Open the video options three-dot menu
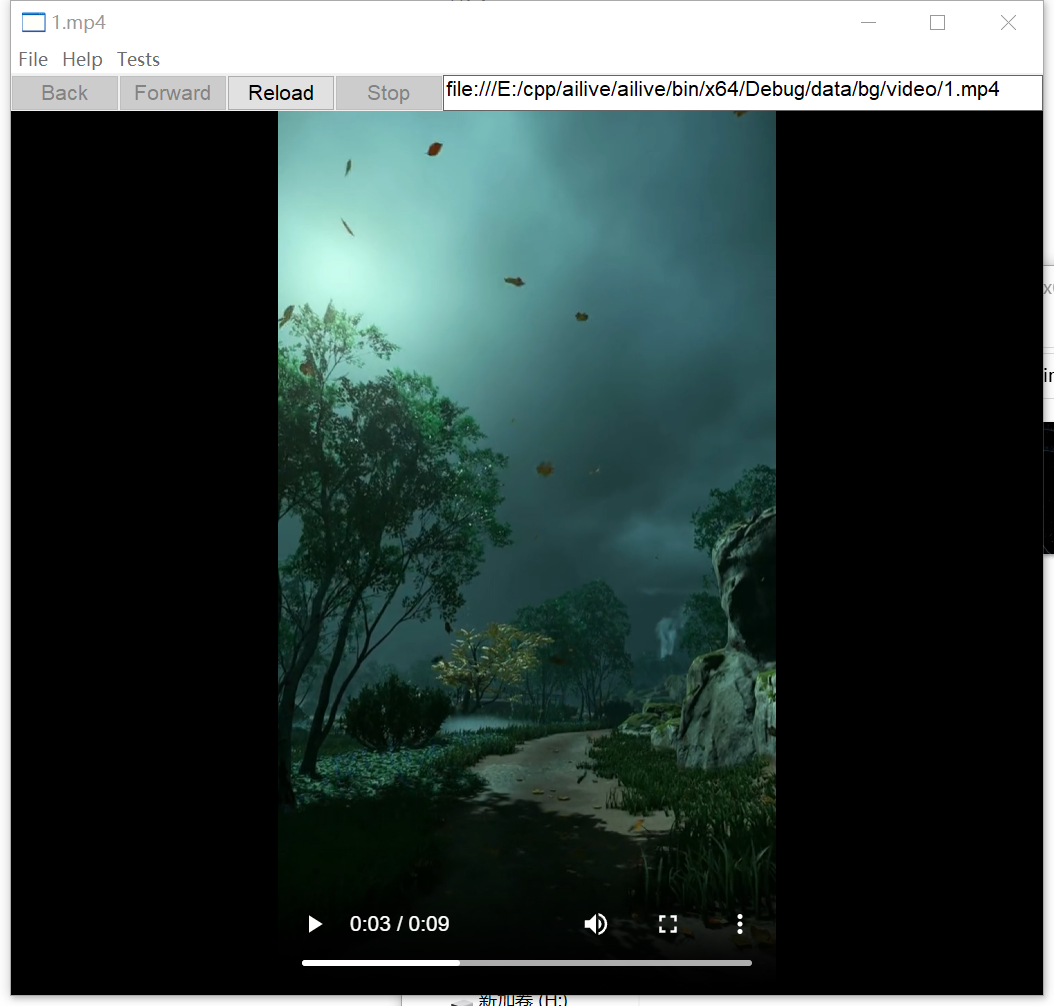 coord(739,924)
